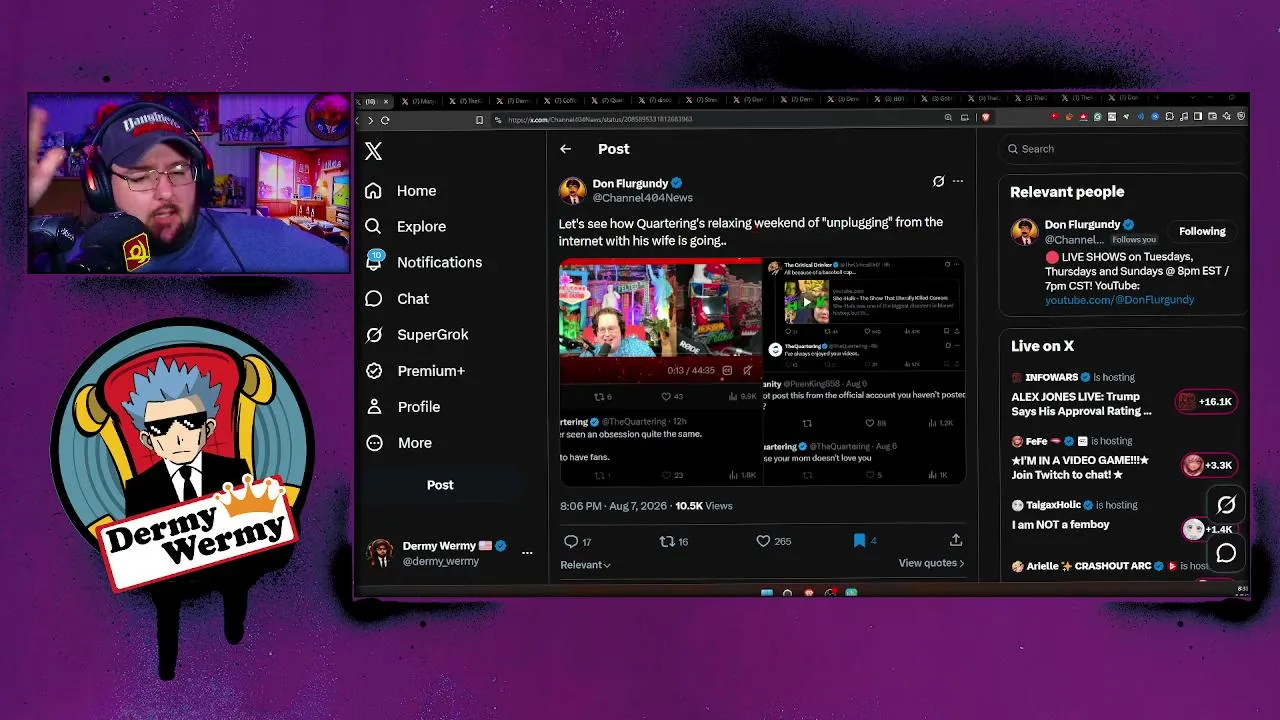The image size is (1280, 720).
Task: Click the Search field on X
Action: [x=1123, y=149]
